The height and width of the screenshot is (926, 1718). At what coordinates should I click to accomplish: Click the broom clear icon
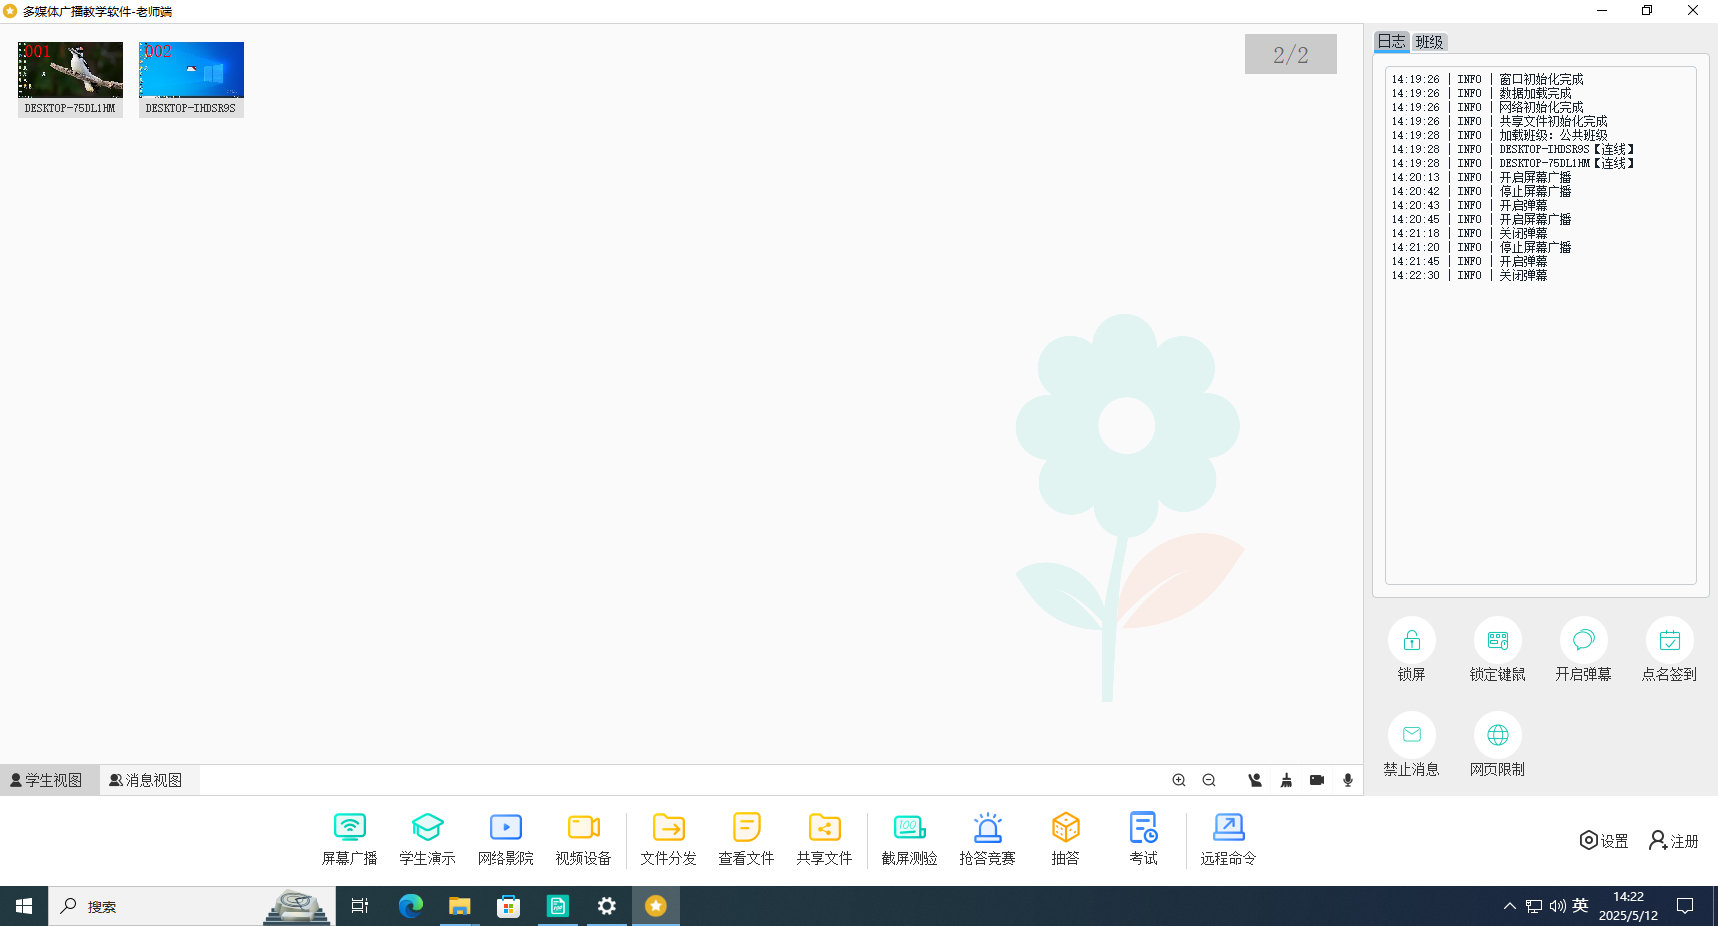(1286, 780)
